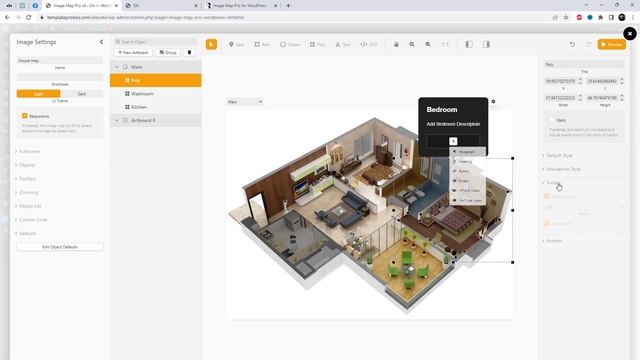Screen dimensions: 640x360
Task: Select the Washroom object
Action: (156, 93)
